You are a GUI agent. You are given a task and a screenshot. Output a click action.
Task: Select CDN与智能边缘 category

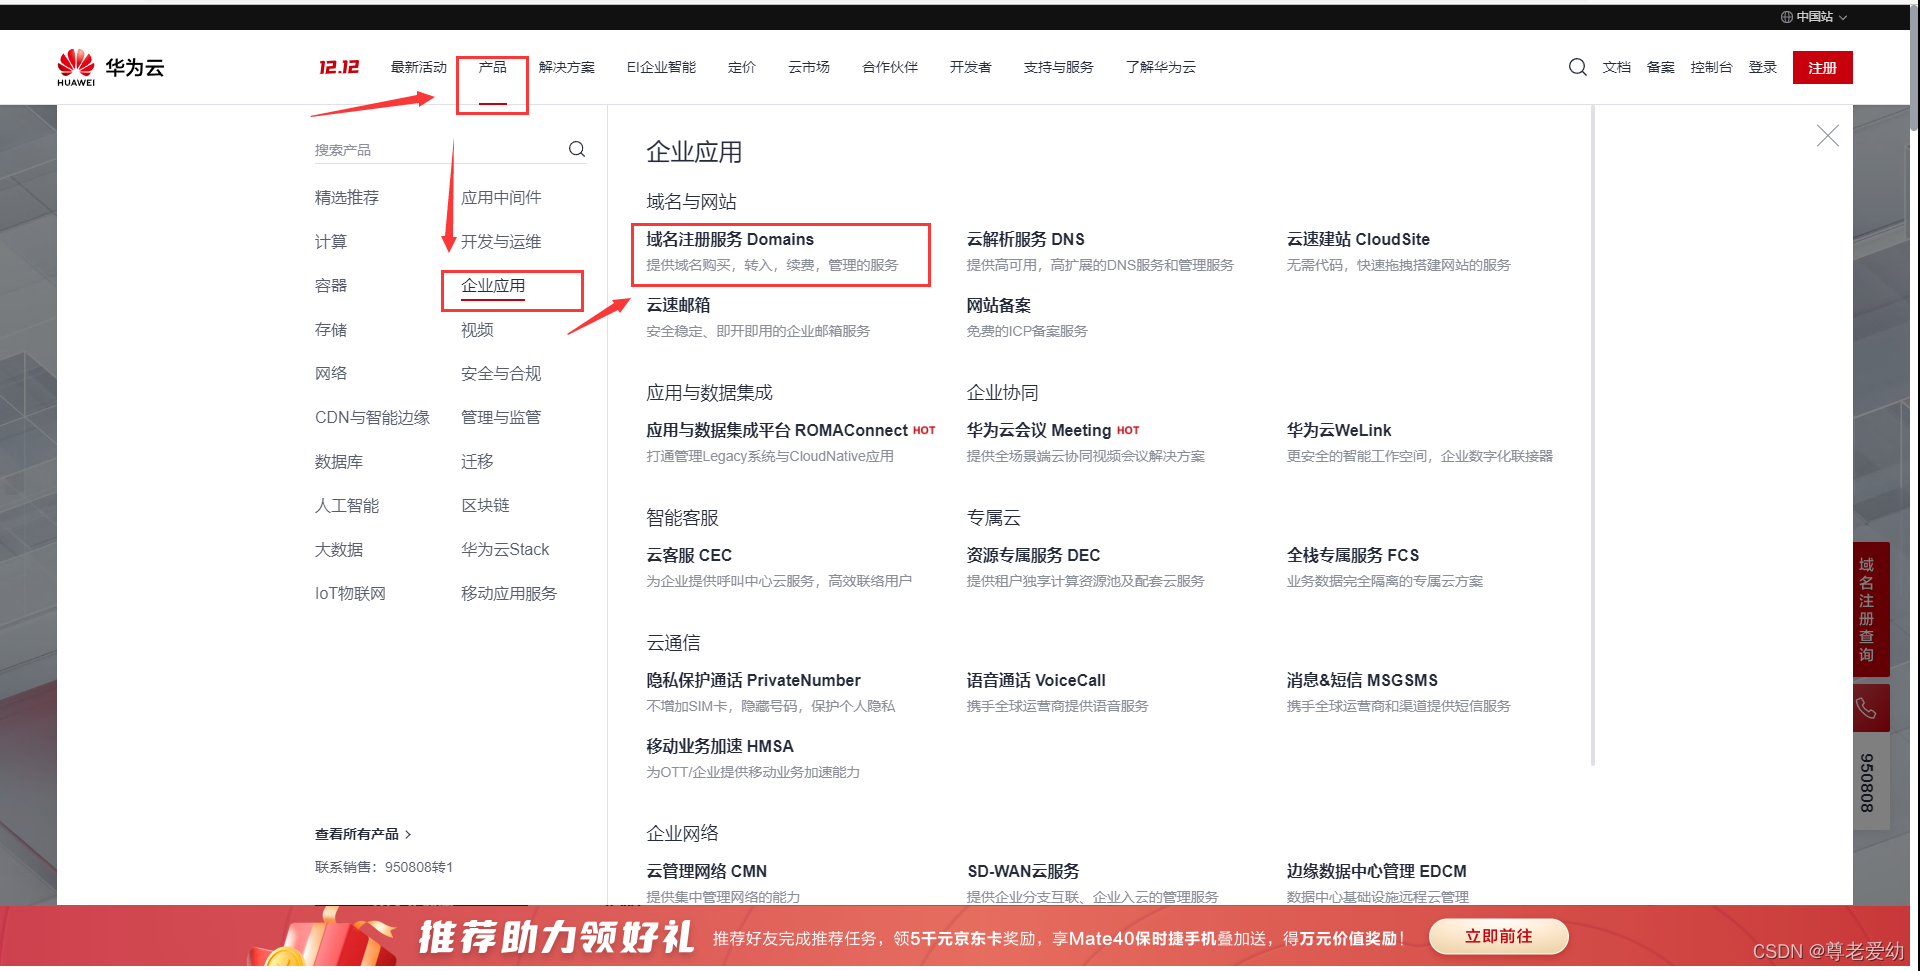point(372,418)
